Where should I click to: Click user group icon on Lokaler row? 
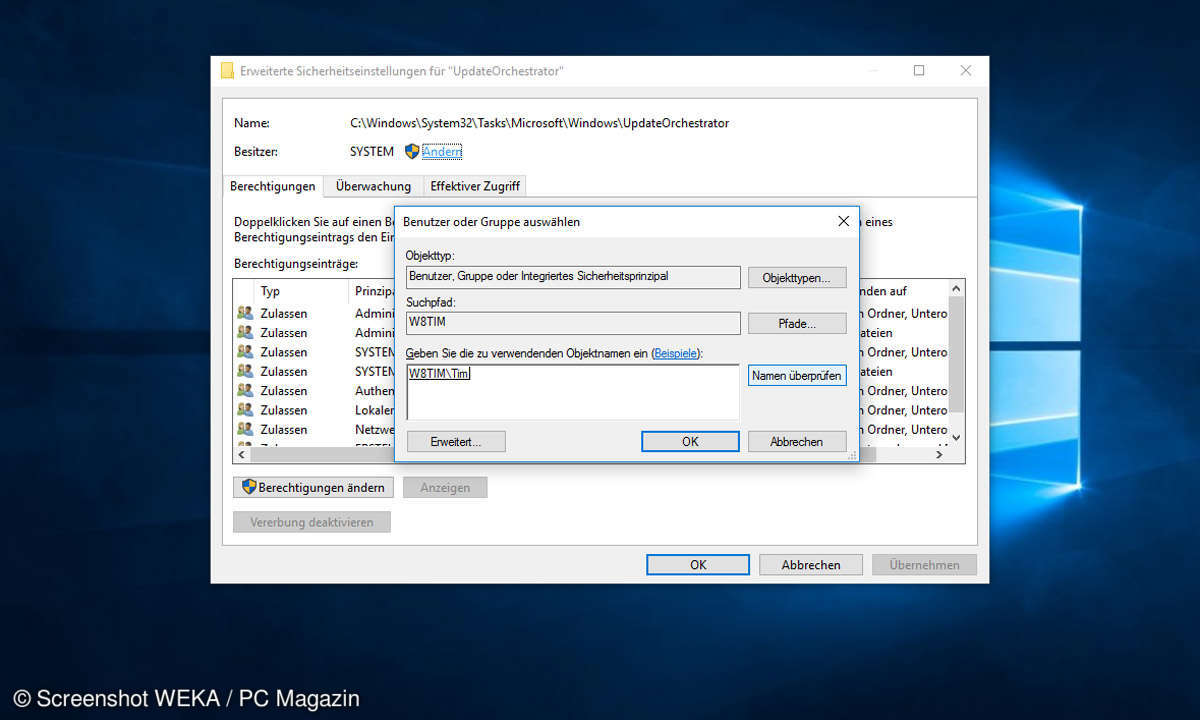(245, 410)
